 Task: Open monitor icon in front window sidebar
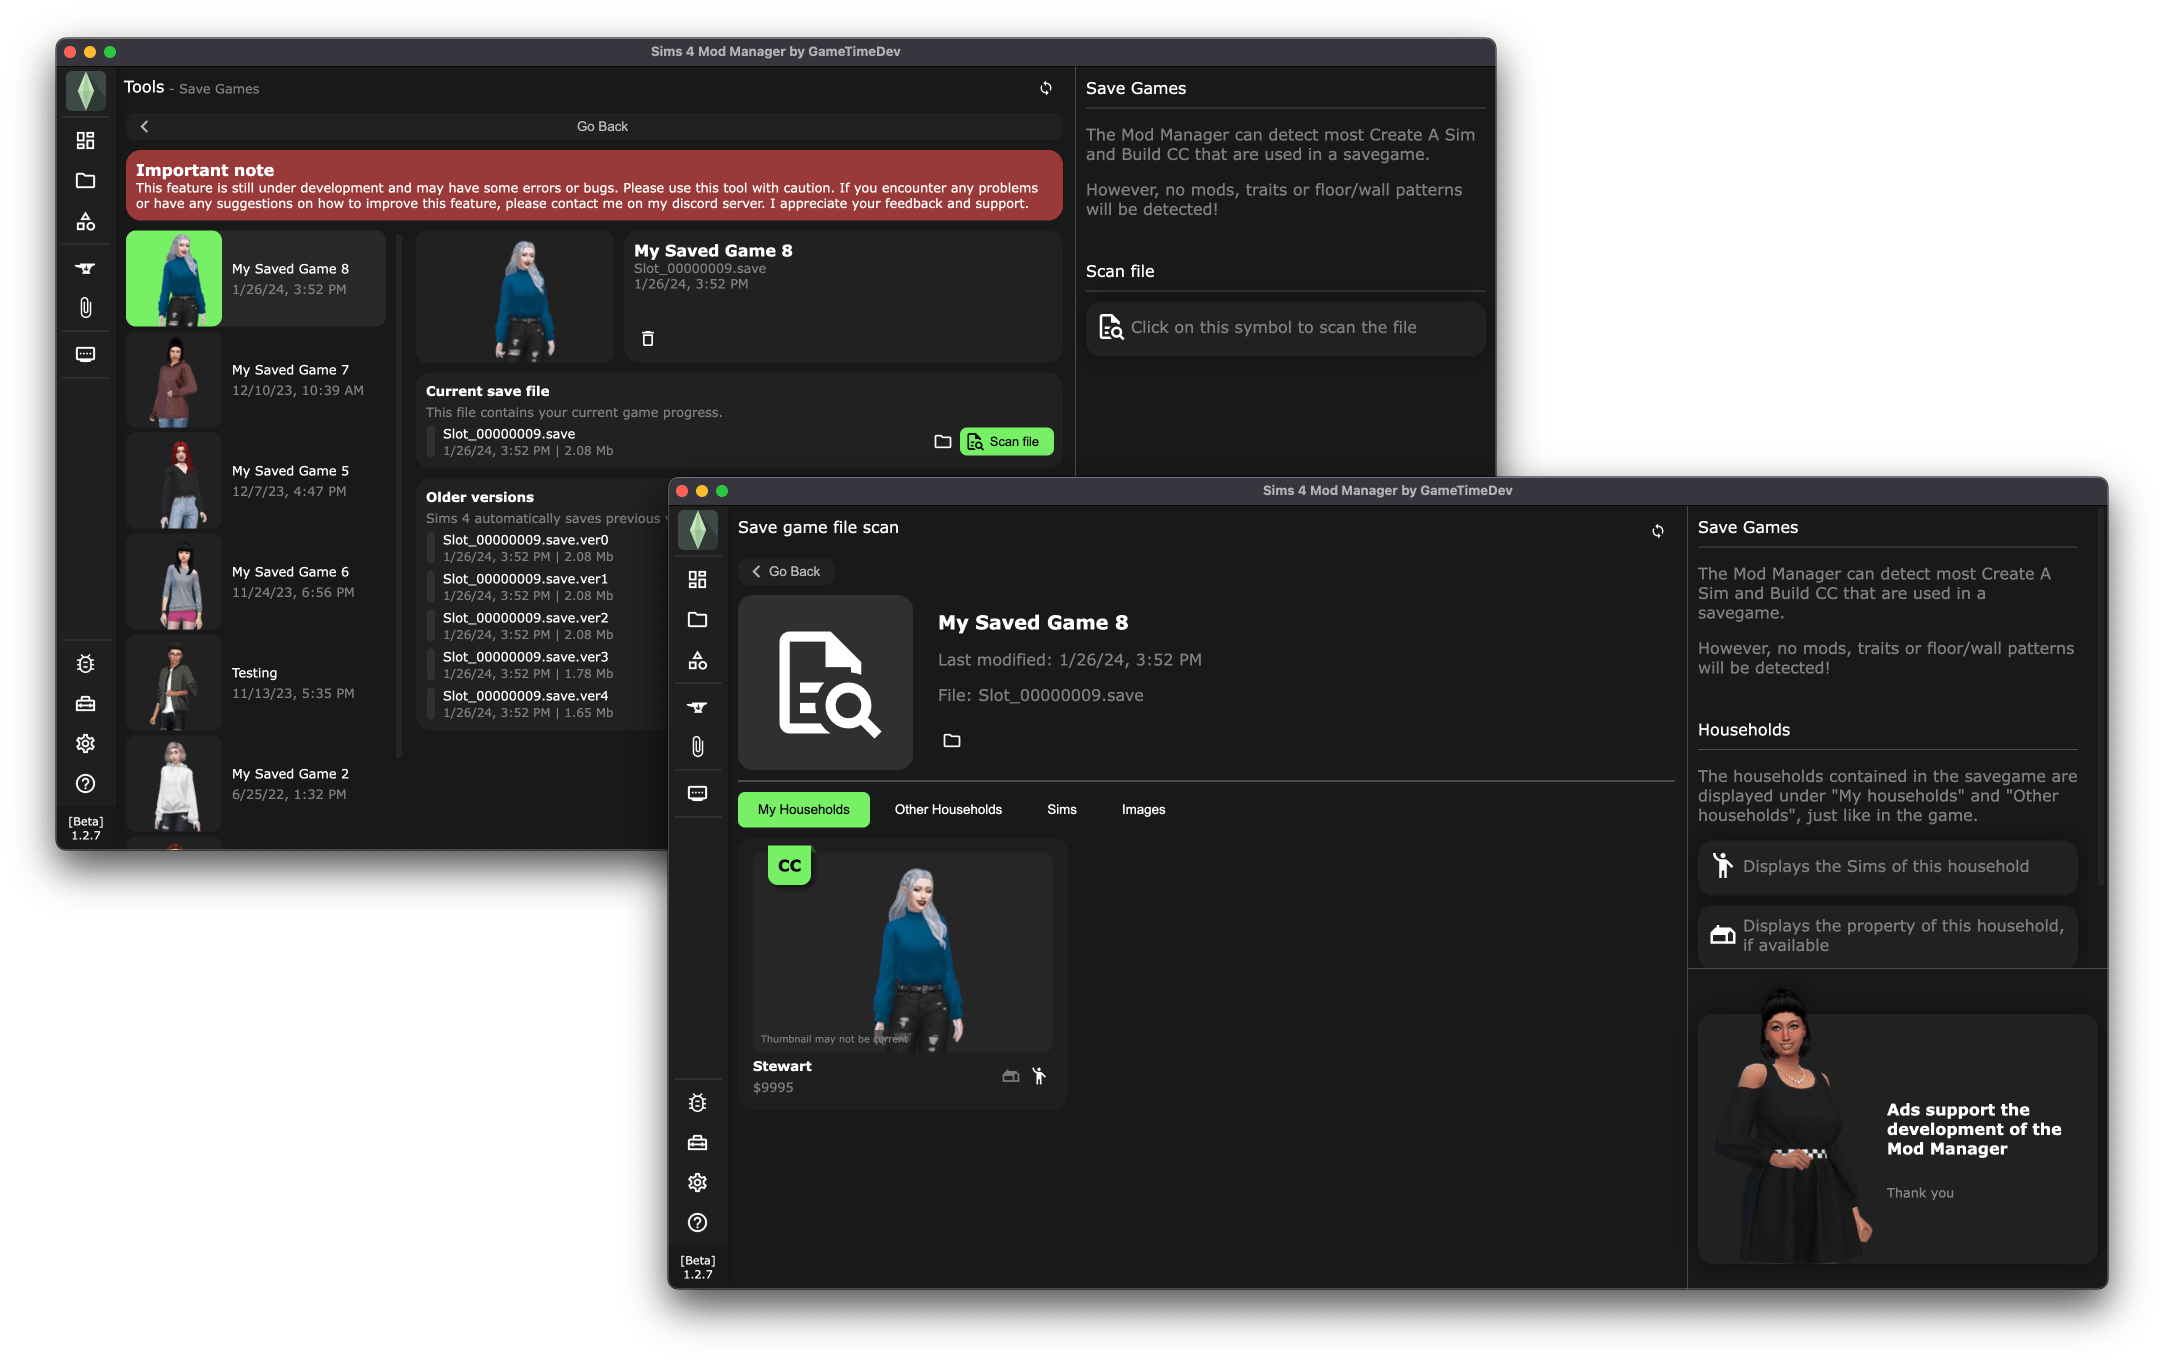click(x=698, y=793)
